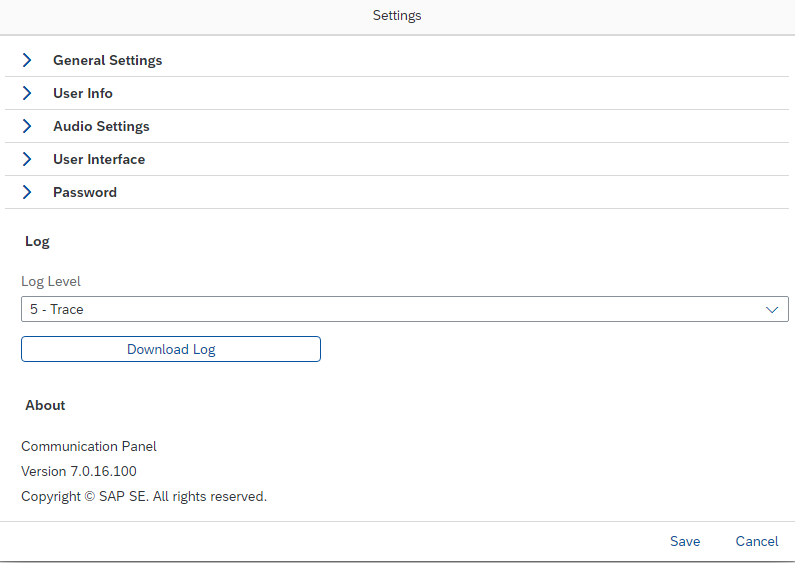The height and width of the screenshot is (563, 795).
Task: Cancel the Settings dialog
Action: [x=756, y=541]
